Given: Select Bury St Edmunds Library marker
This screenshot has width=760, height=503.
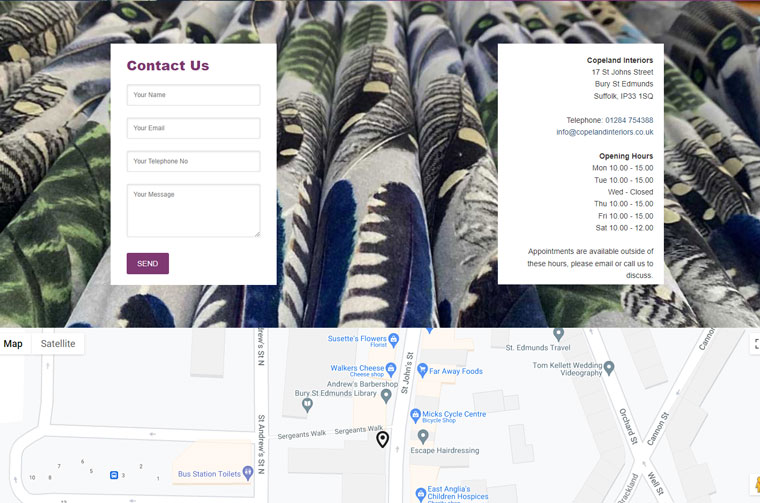Looking at the screenshot, I should (x=307, y=405).
